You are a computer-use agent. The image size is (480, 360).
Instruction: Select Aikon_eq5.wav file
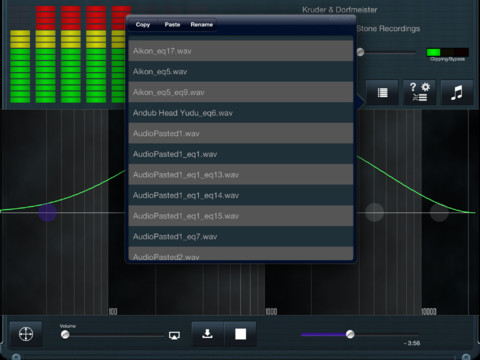click(241, 72)
